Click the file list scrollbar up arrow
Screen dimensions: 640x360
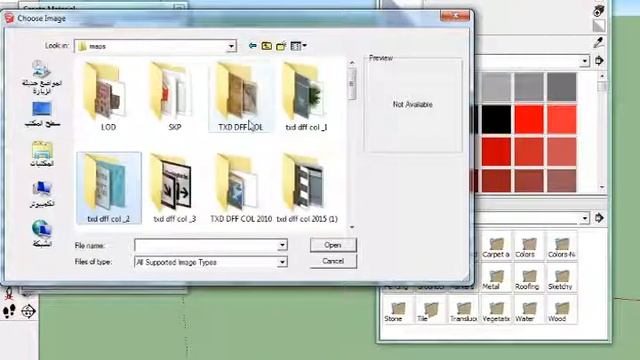(x=352, y=62)
